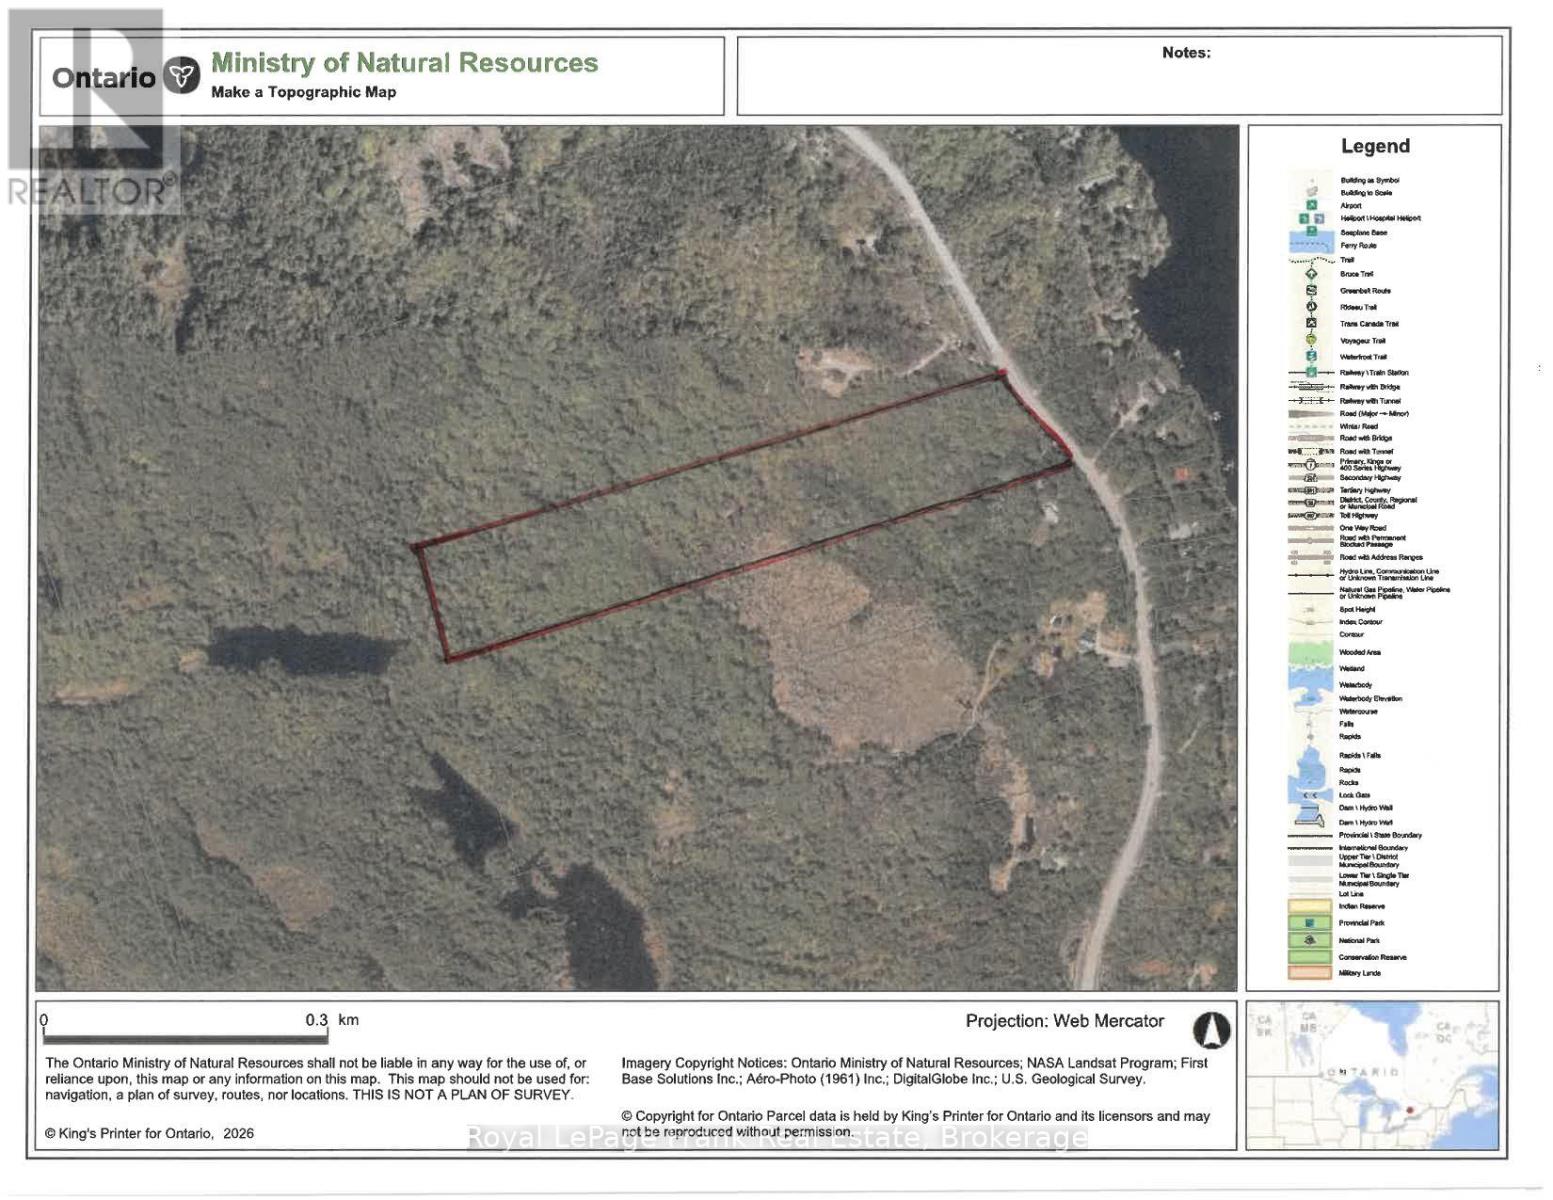
Task: Click the 'Wetland' legend label
Action: [1352, 668]
